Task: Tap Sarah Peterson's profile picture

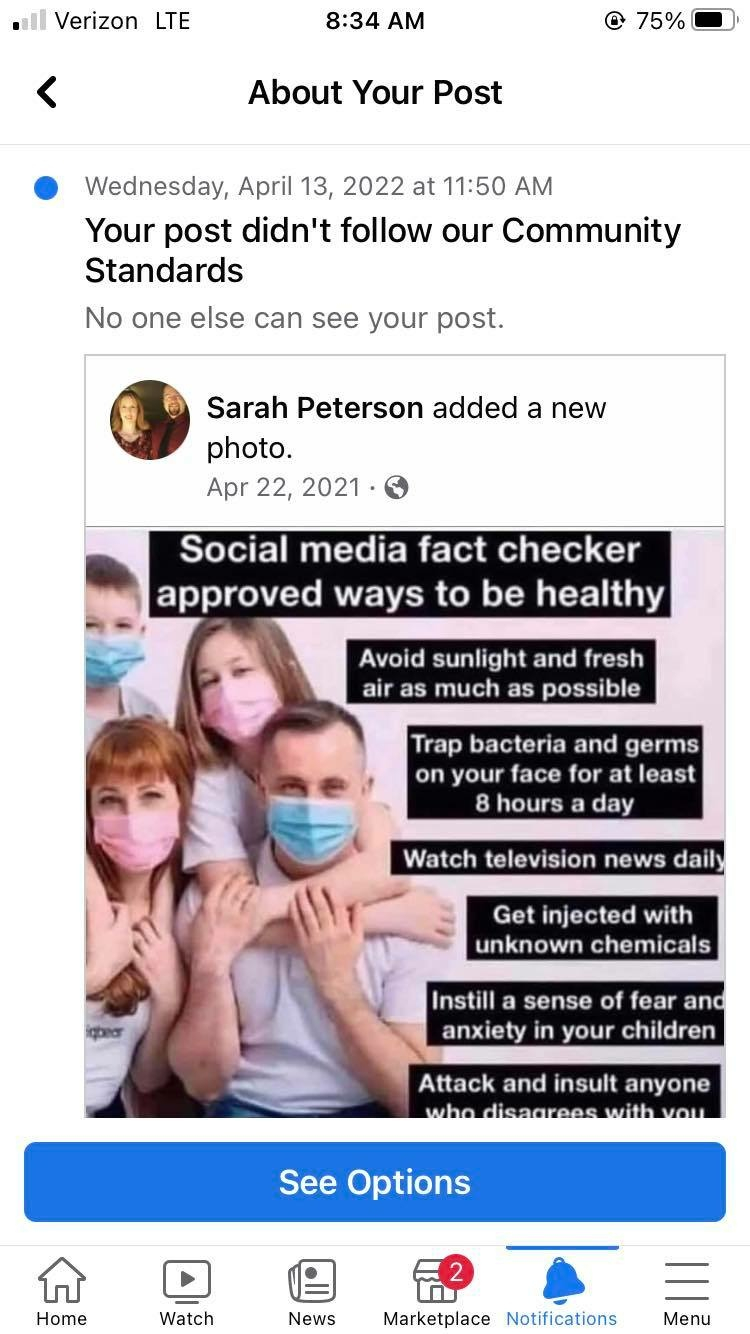Action: tap(150, 420)
